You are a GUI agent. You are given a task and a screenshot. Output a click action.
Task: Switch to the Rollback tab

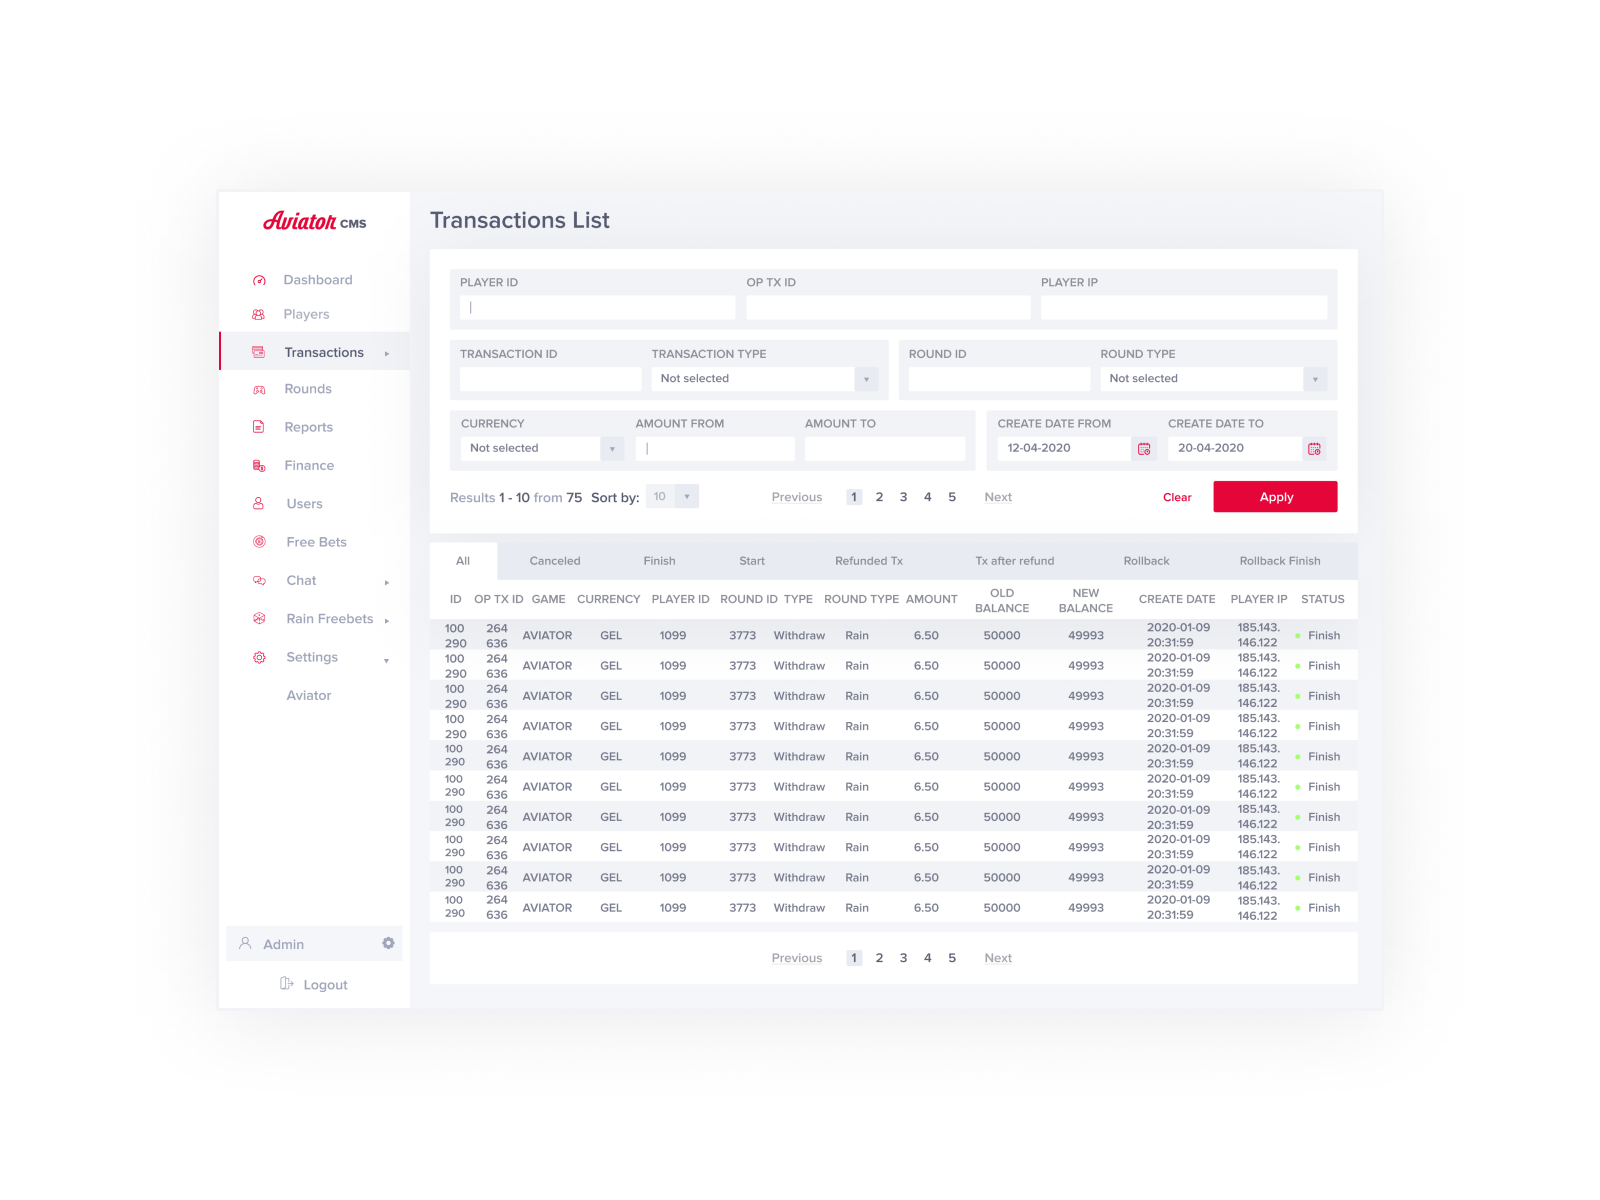1146,561
